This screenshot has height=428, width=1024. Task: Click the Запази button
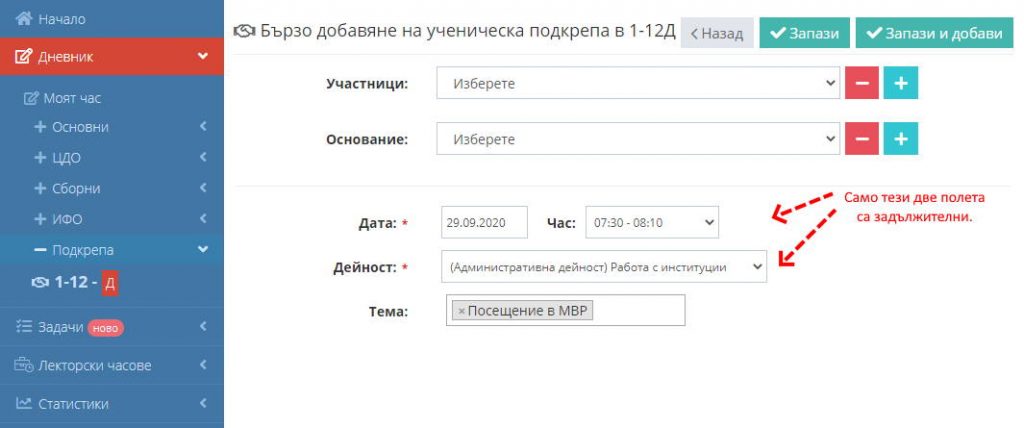(x=805, y=33)
